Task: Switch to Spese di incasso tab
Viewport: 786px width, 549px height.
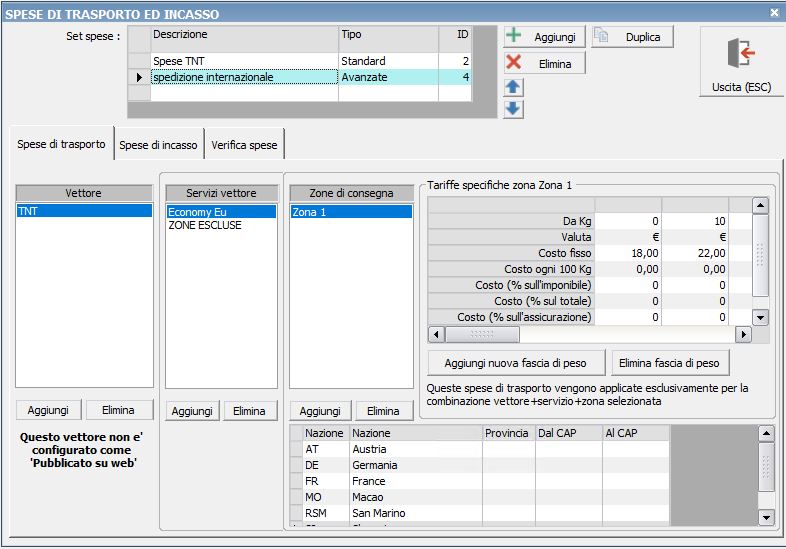Action: click(158, 145)
